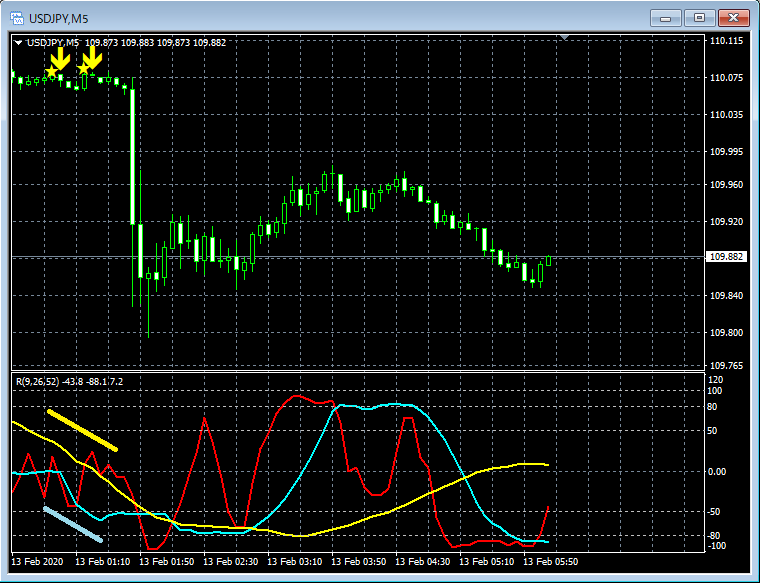
Task: Click the 109.920 price scale label
Action: (726, 222)
